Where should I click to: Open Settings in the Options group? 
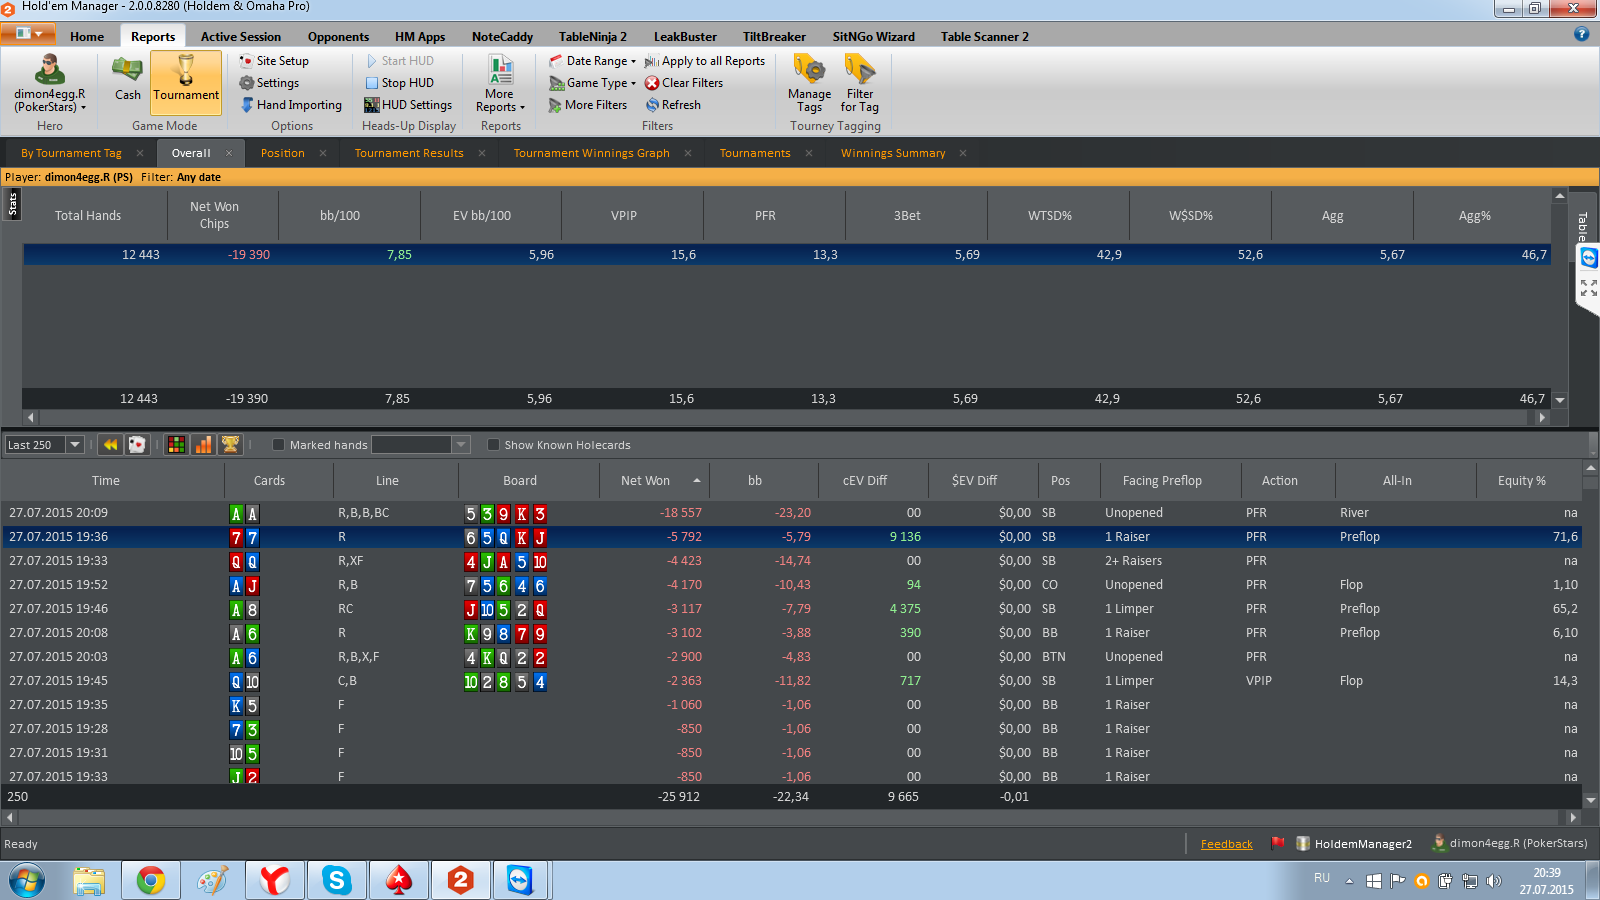[269, 83]
